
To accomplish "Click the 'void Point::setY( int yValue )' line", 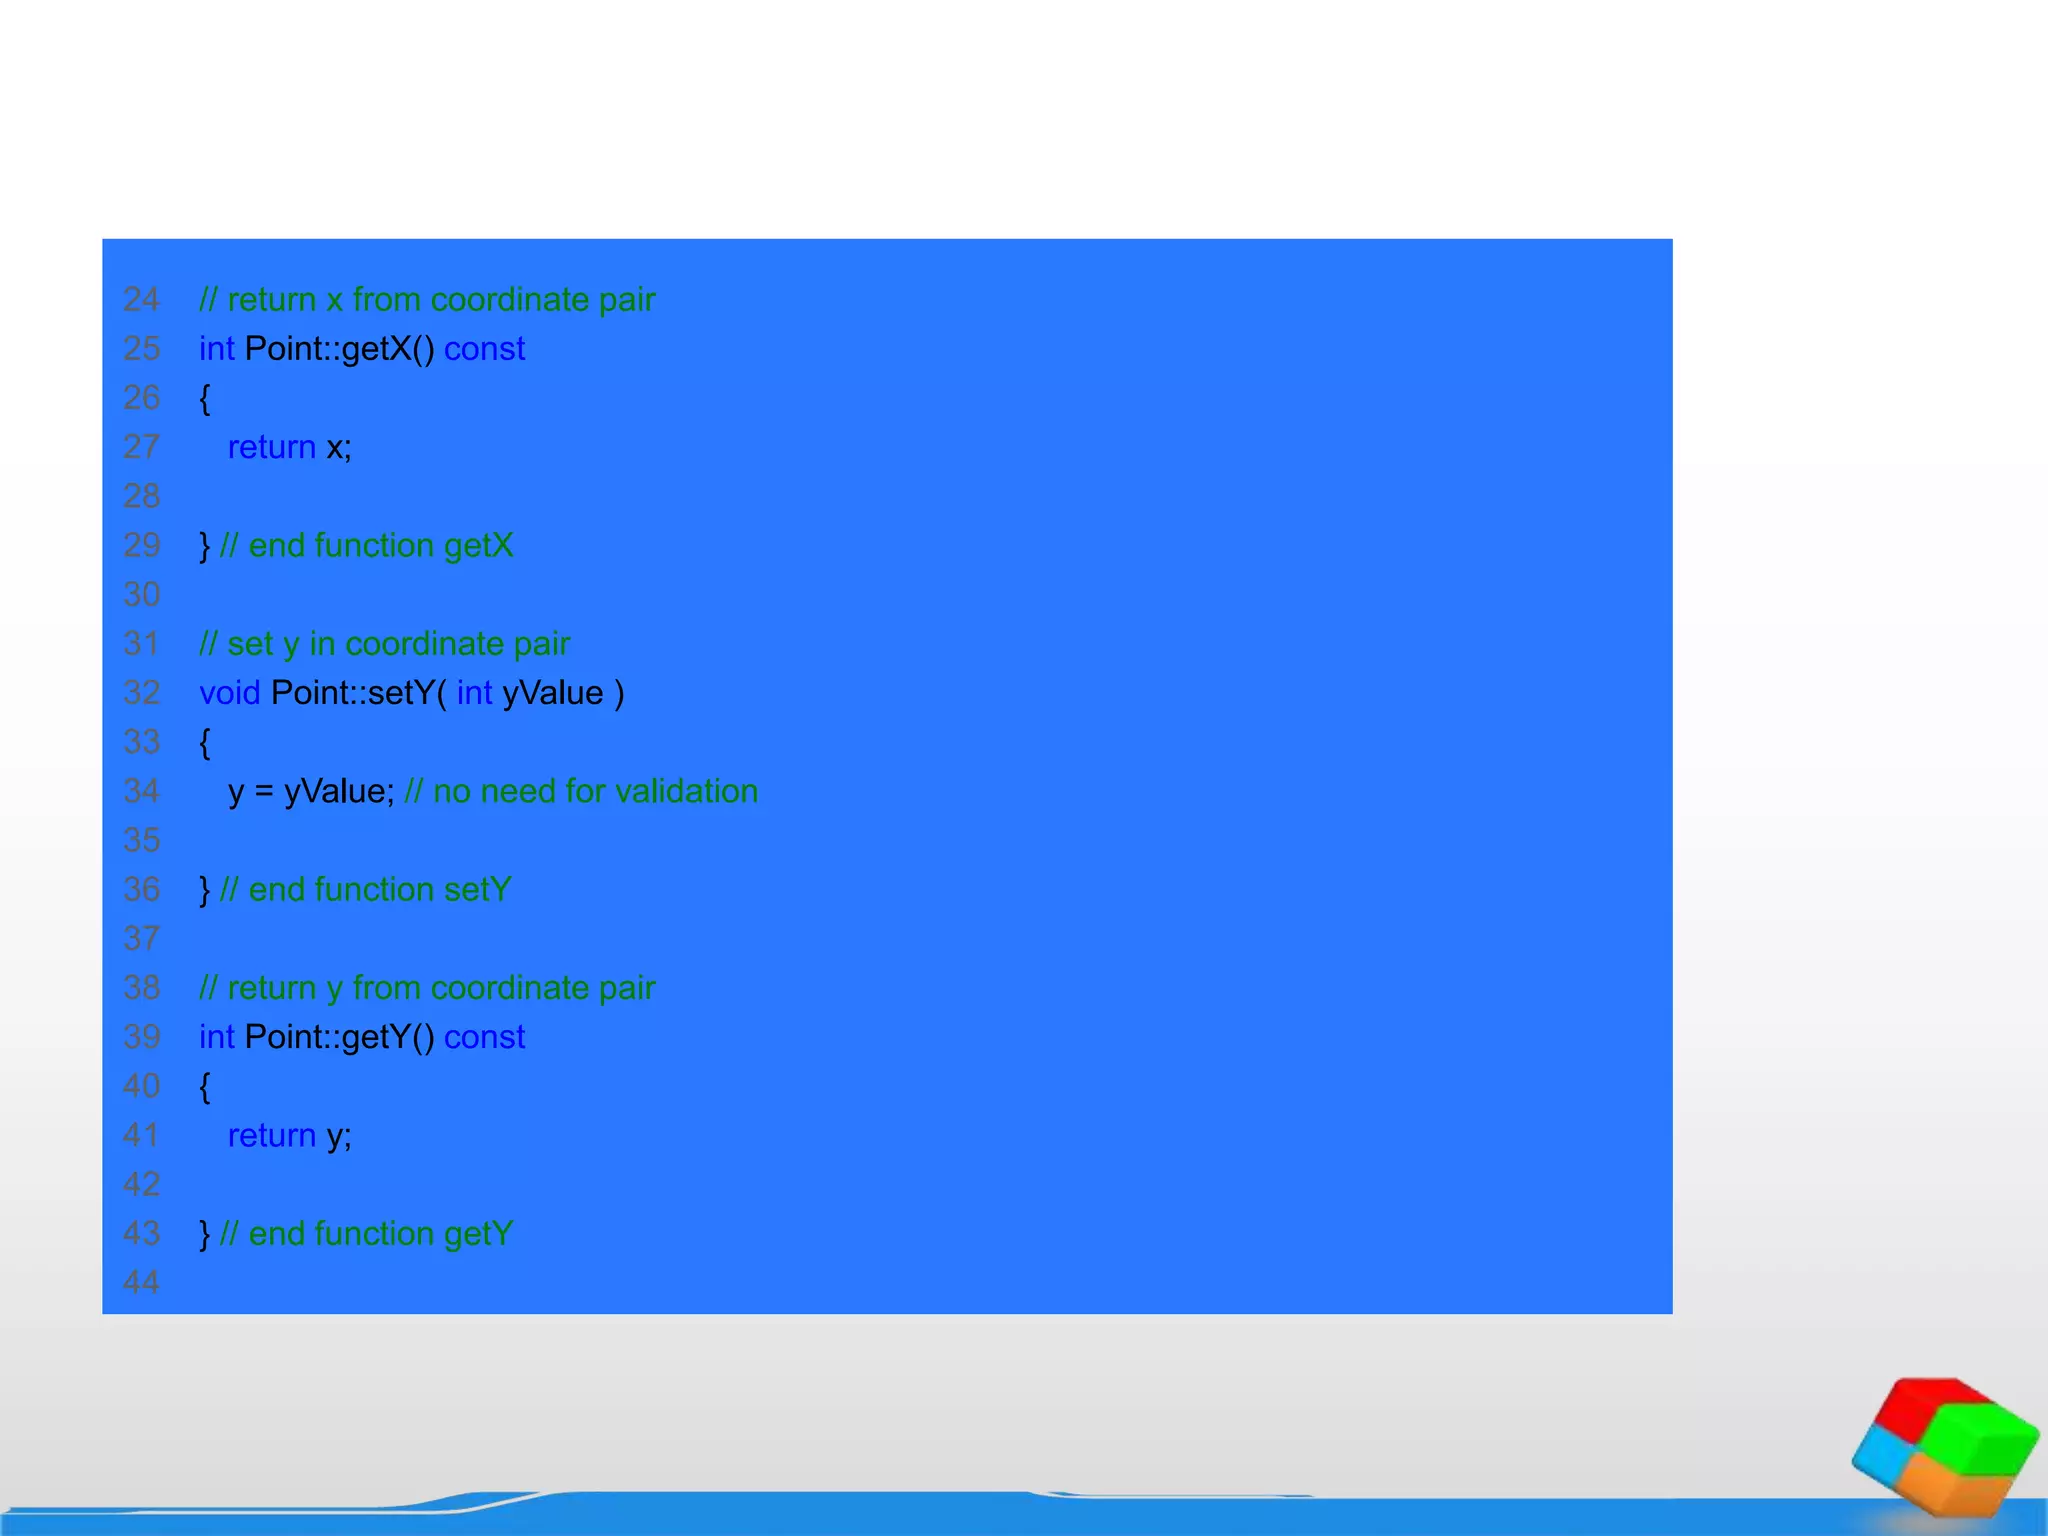I will tap(411, 693).
